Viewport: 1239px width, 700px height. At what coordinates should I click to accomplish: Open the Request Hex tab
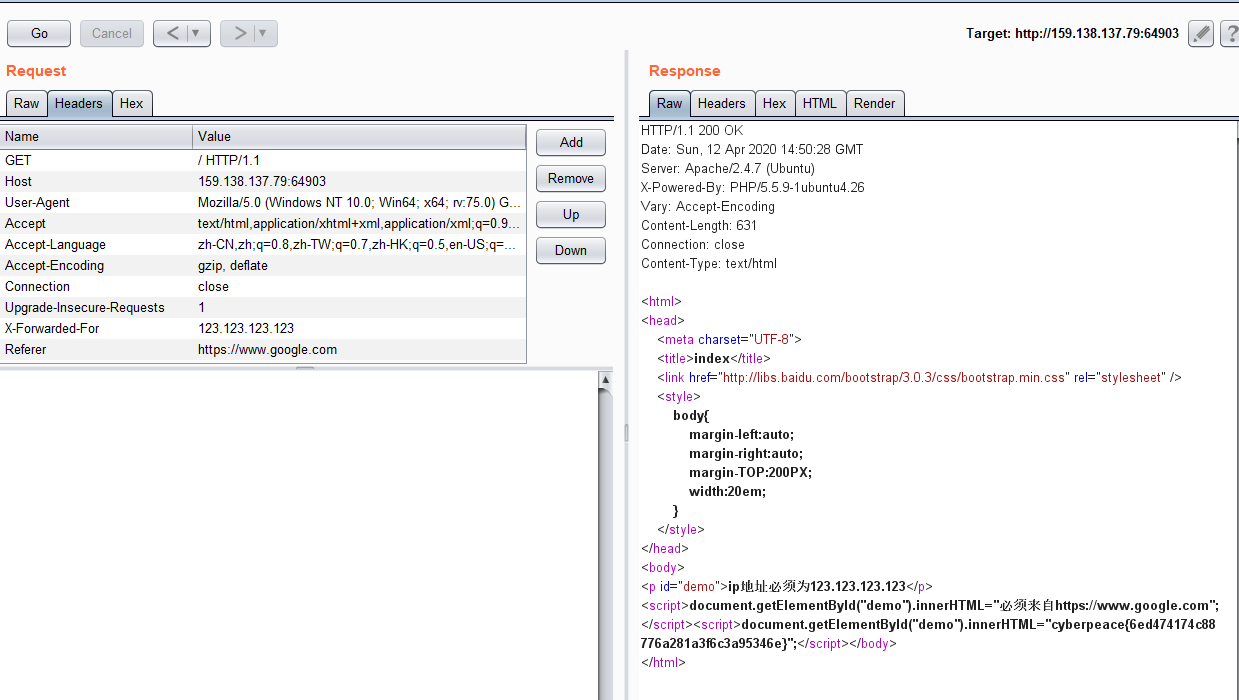(x=132, y=103)
